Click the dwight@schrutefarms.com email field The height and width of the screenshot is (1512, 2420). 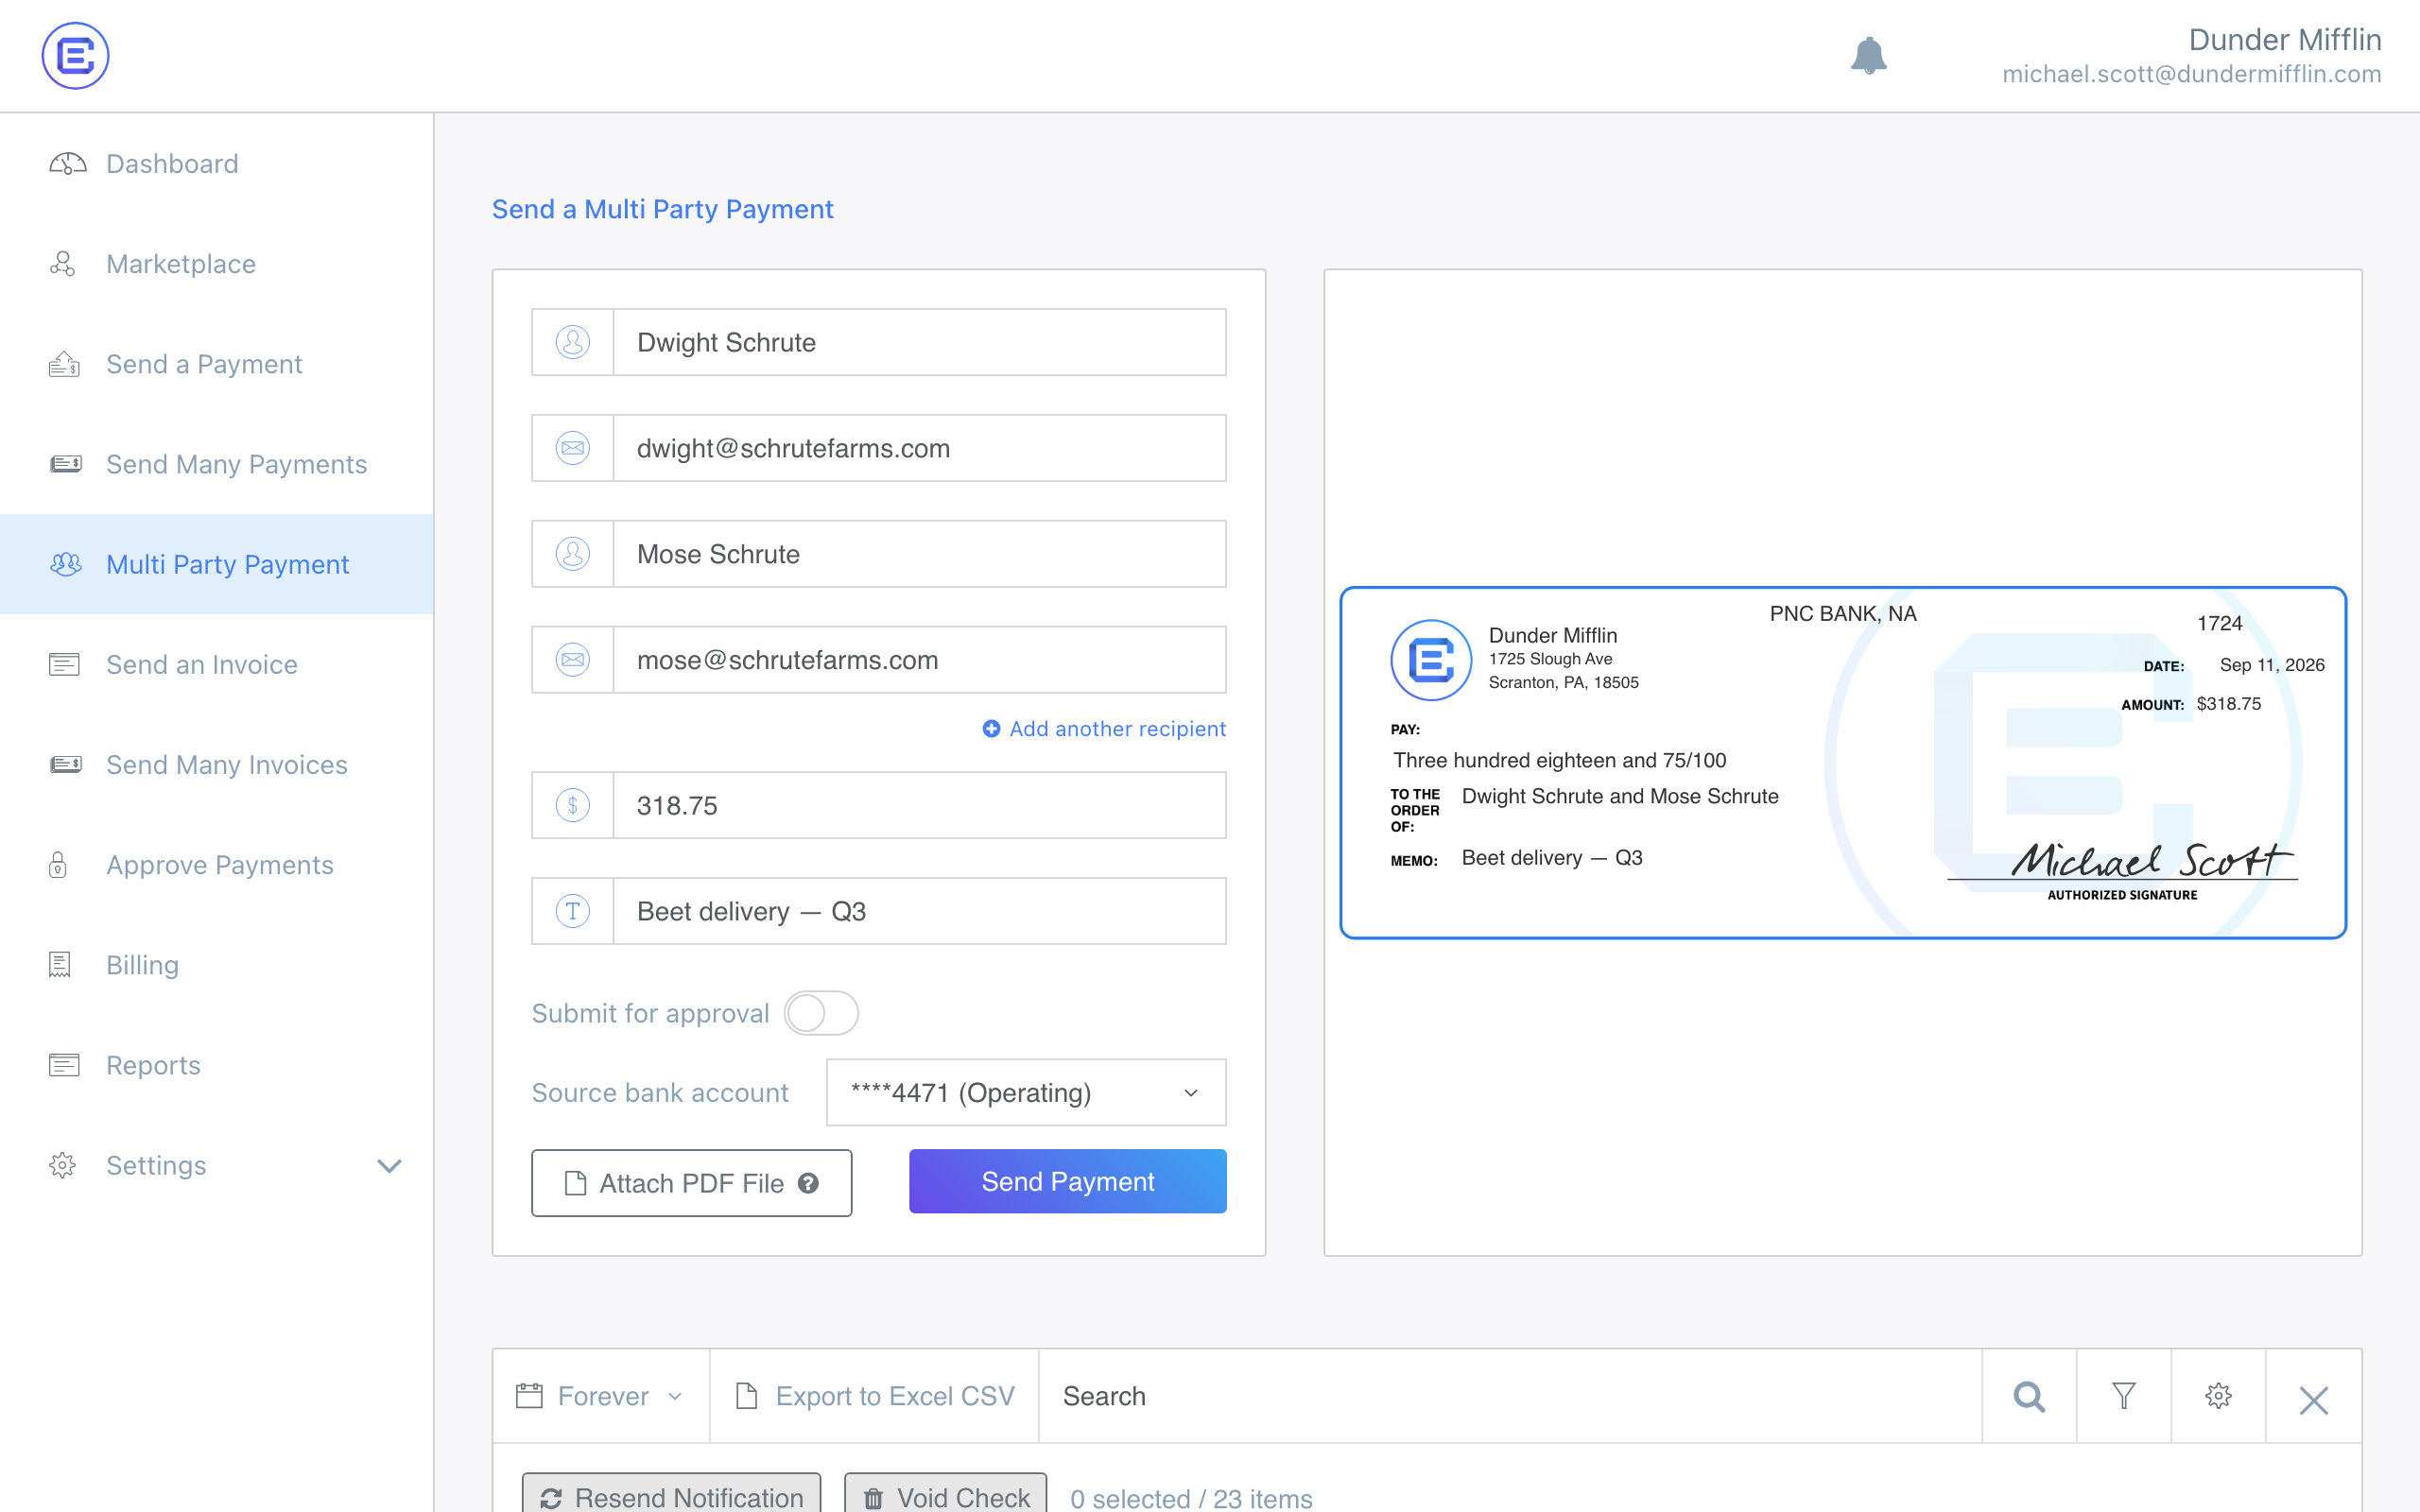919,448
